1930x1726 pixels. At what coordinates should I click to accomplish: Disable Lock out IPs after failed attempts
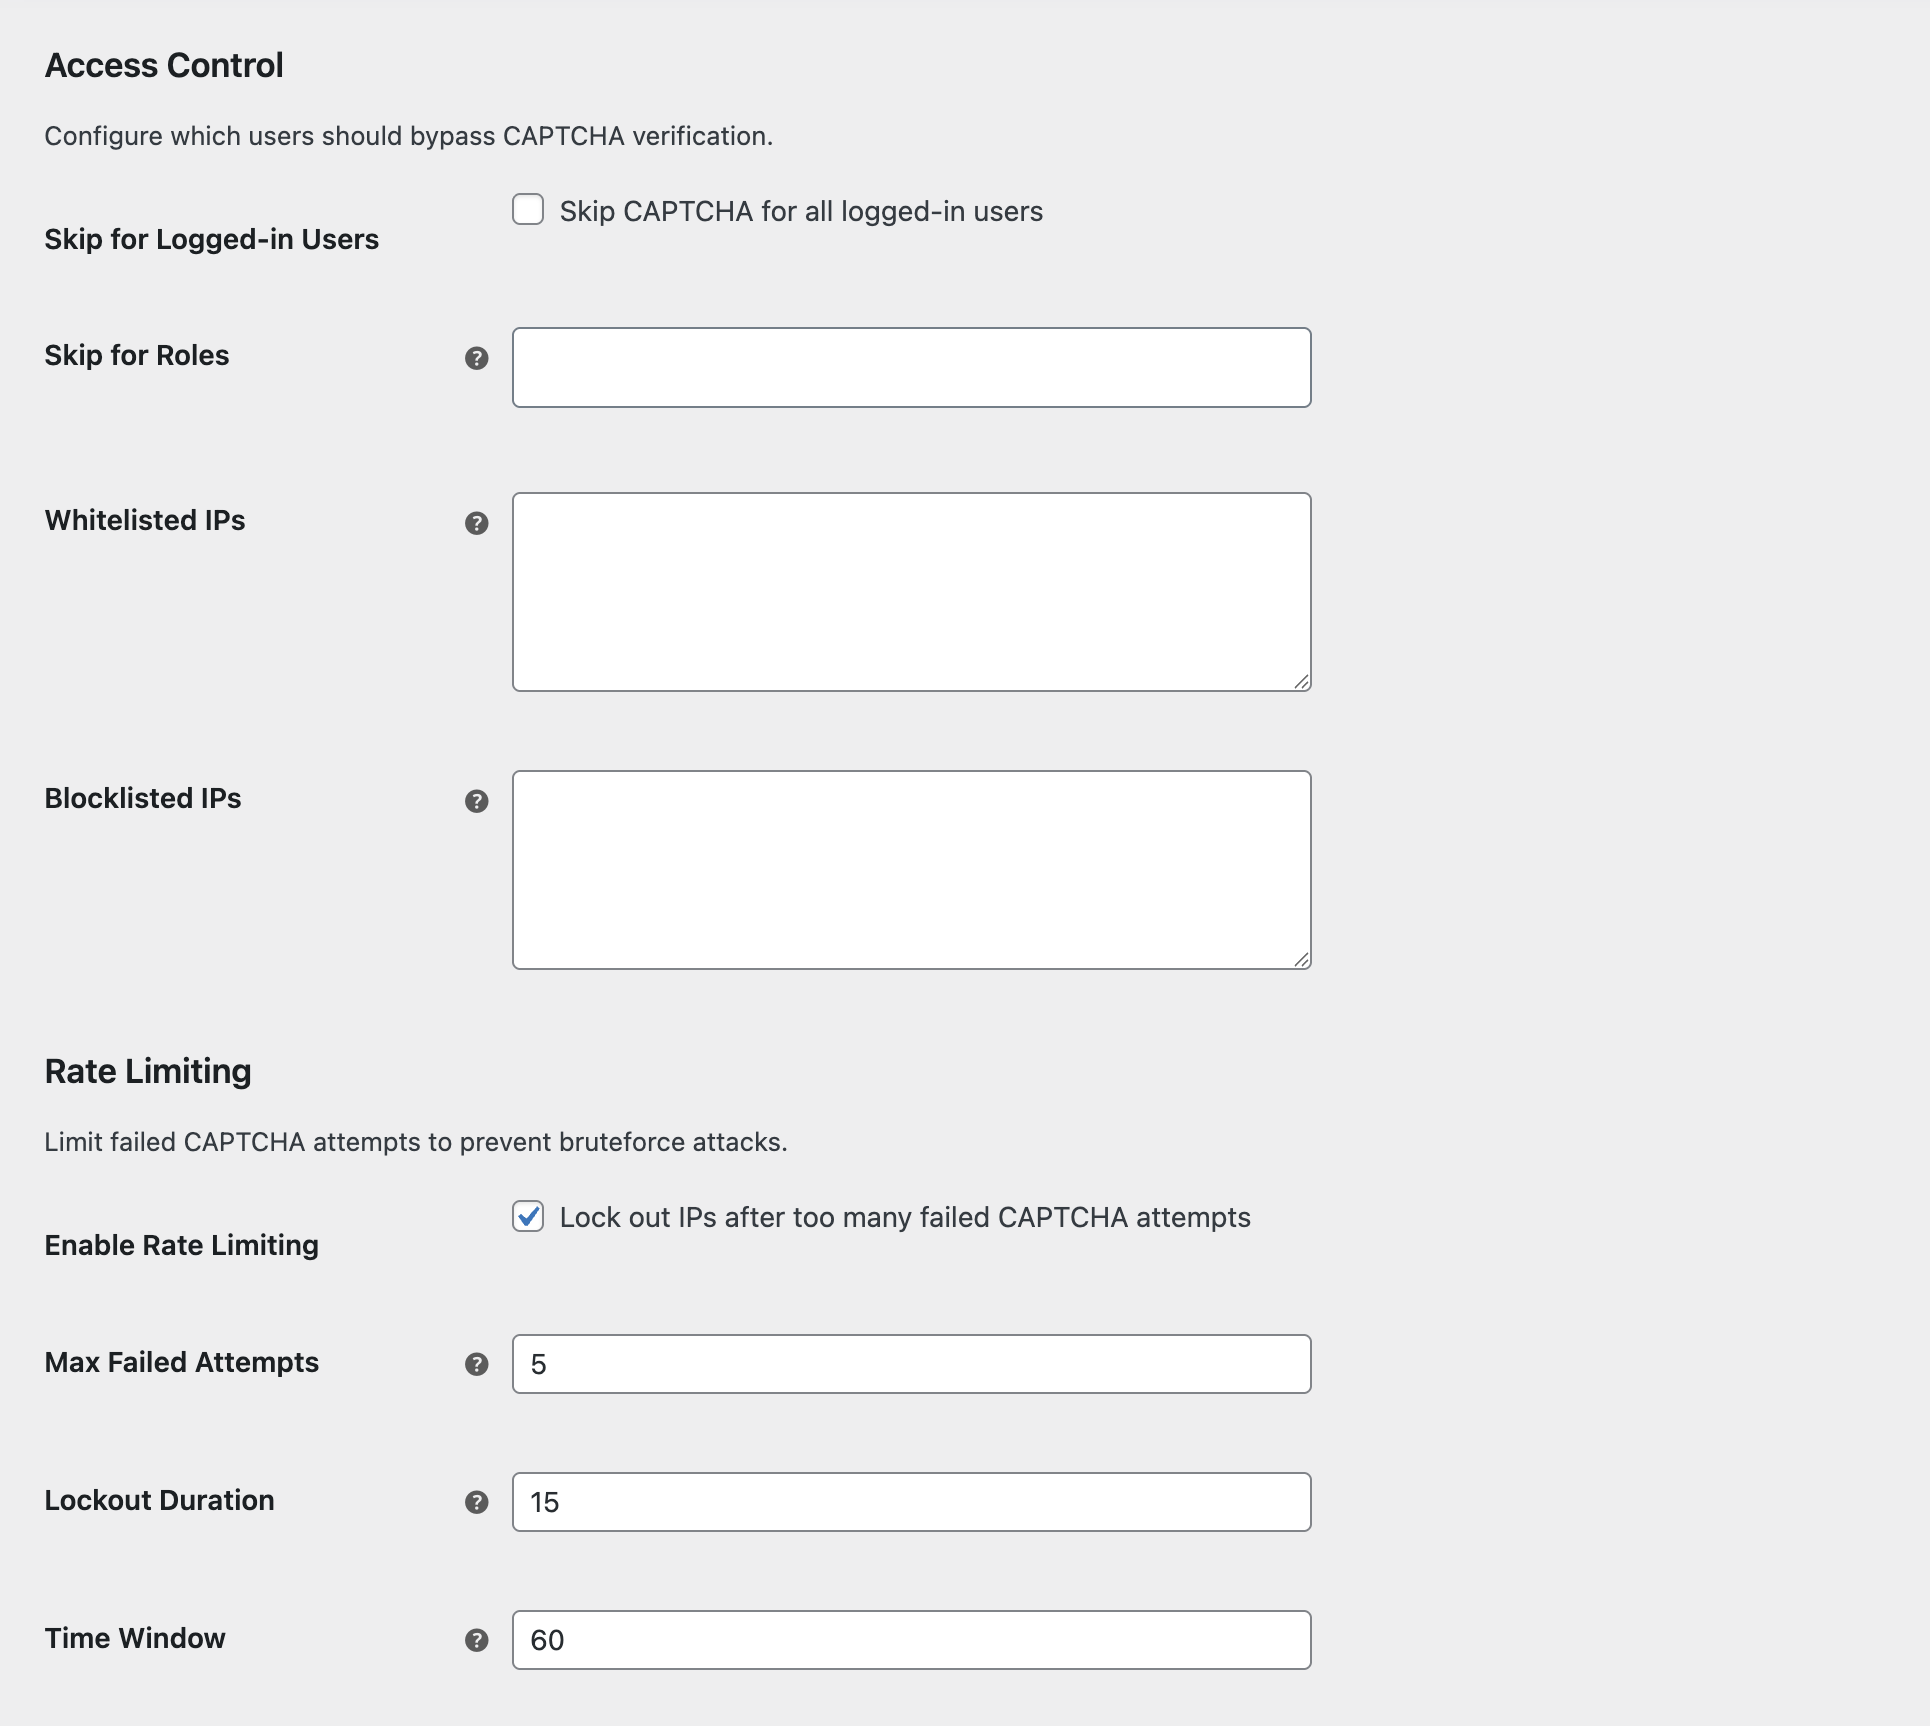(x=528, y=1217)
